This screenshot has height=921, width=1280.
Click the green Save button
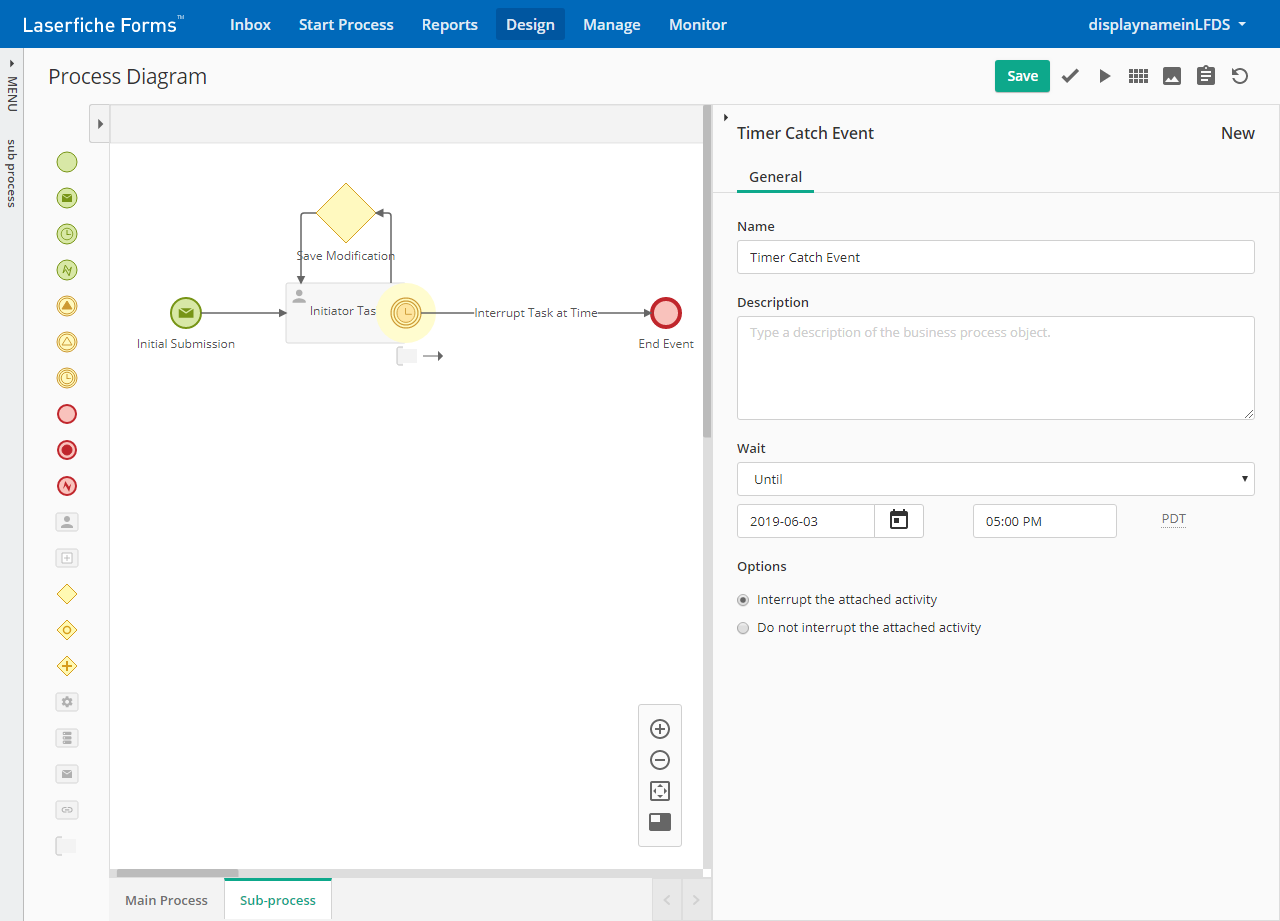tap(1022, 76)
